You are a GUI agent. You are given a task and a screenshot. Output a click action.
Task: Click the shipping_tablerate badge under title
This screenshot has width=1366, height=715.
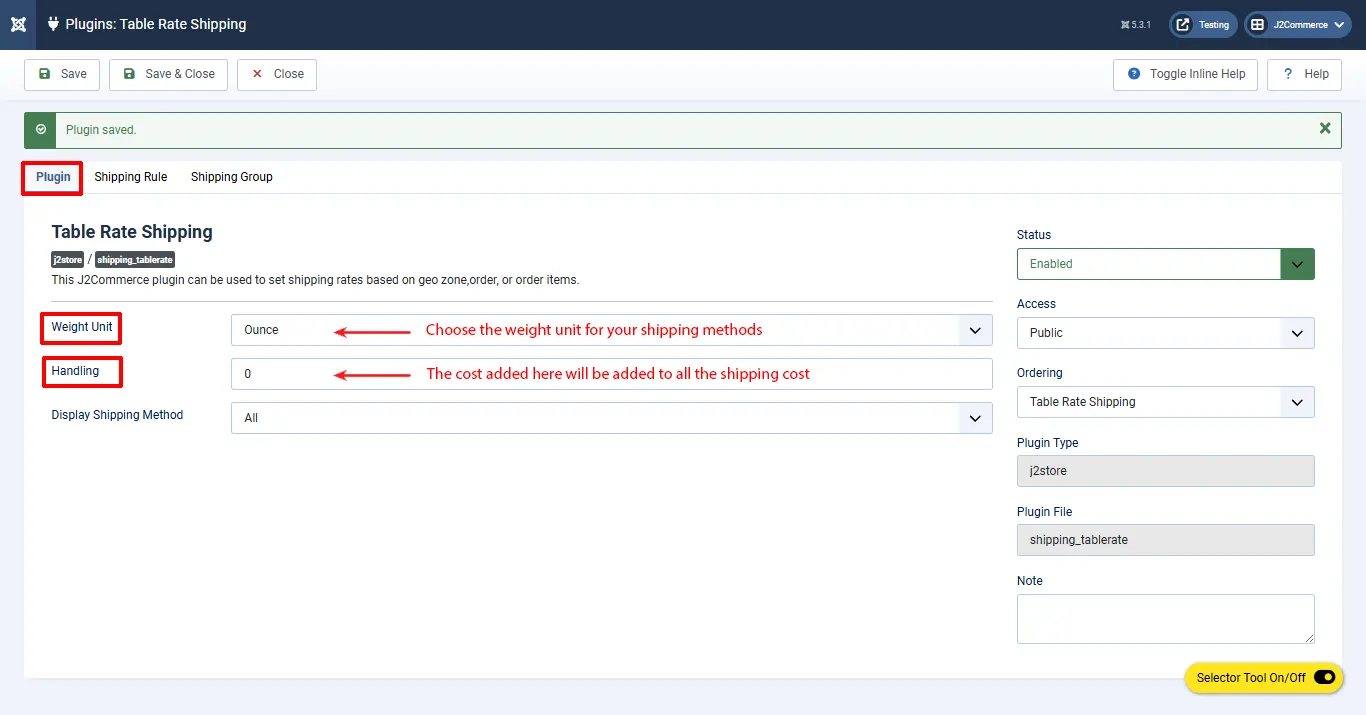[x=135, y=260]
